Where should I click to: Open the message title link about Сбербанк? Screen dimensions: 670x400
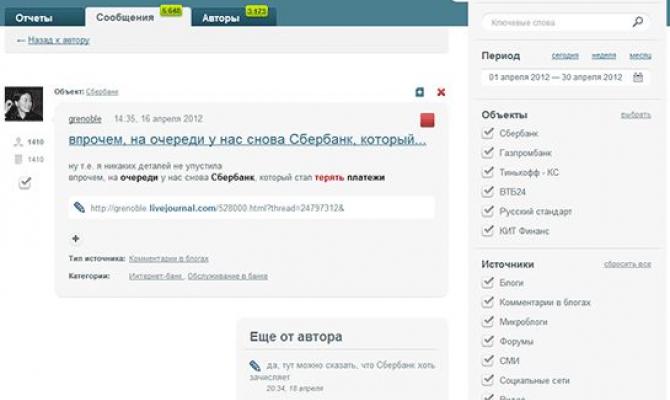pos(247,139)
